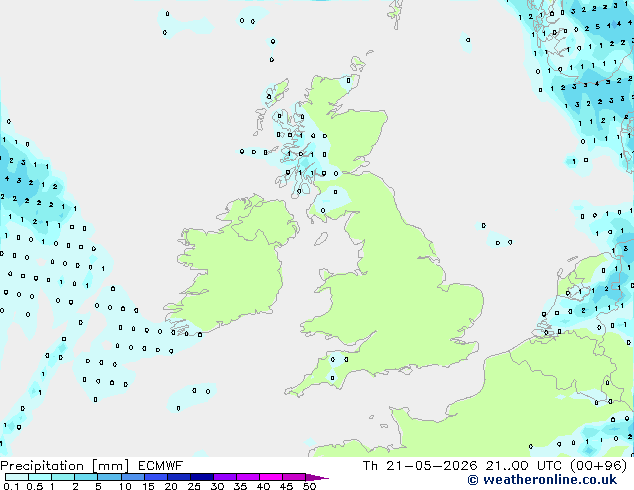Click the 'Th 21-05-2026' date text
This screenshot has height=490, width=634.
(420, 466)
